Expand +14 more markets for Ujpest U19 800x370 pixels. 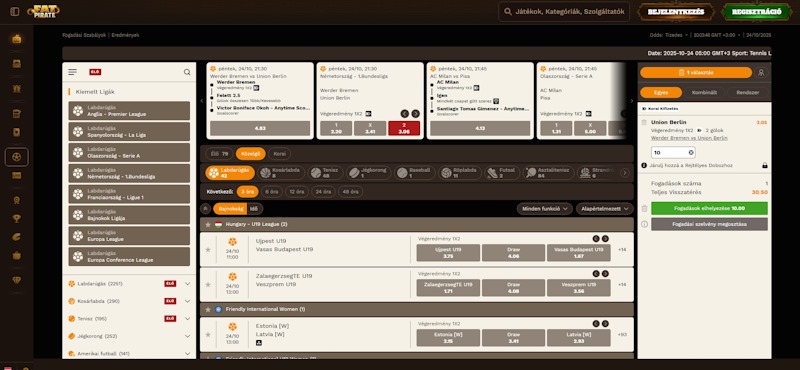pos(622,250)
